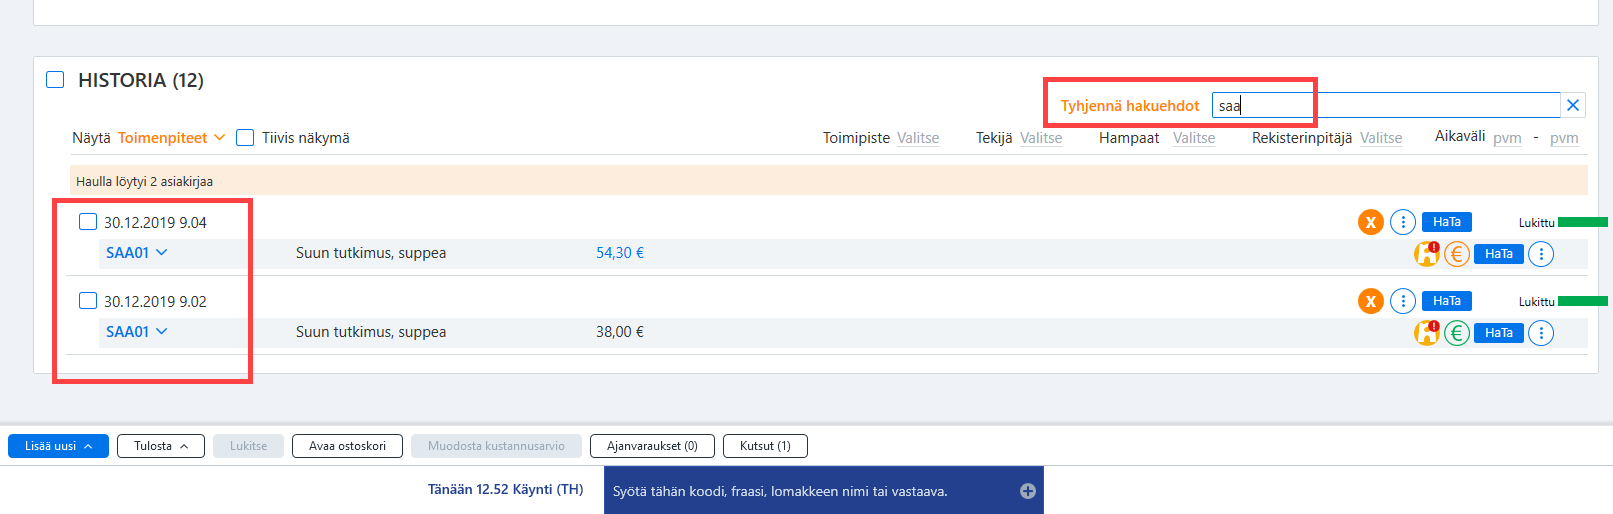The height and width of the screenshot is (514, 1613).
Task: Click tooth warning icon on 54,30 € row
Action: click(1427, 254)
